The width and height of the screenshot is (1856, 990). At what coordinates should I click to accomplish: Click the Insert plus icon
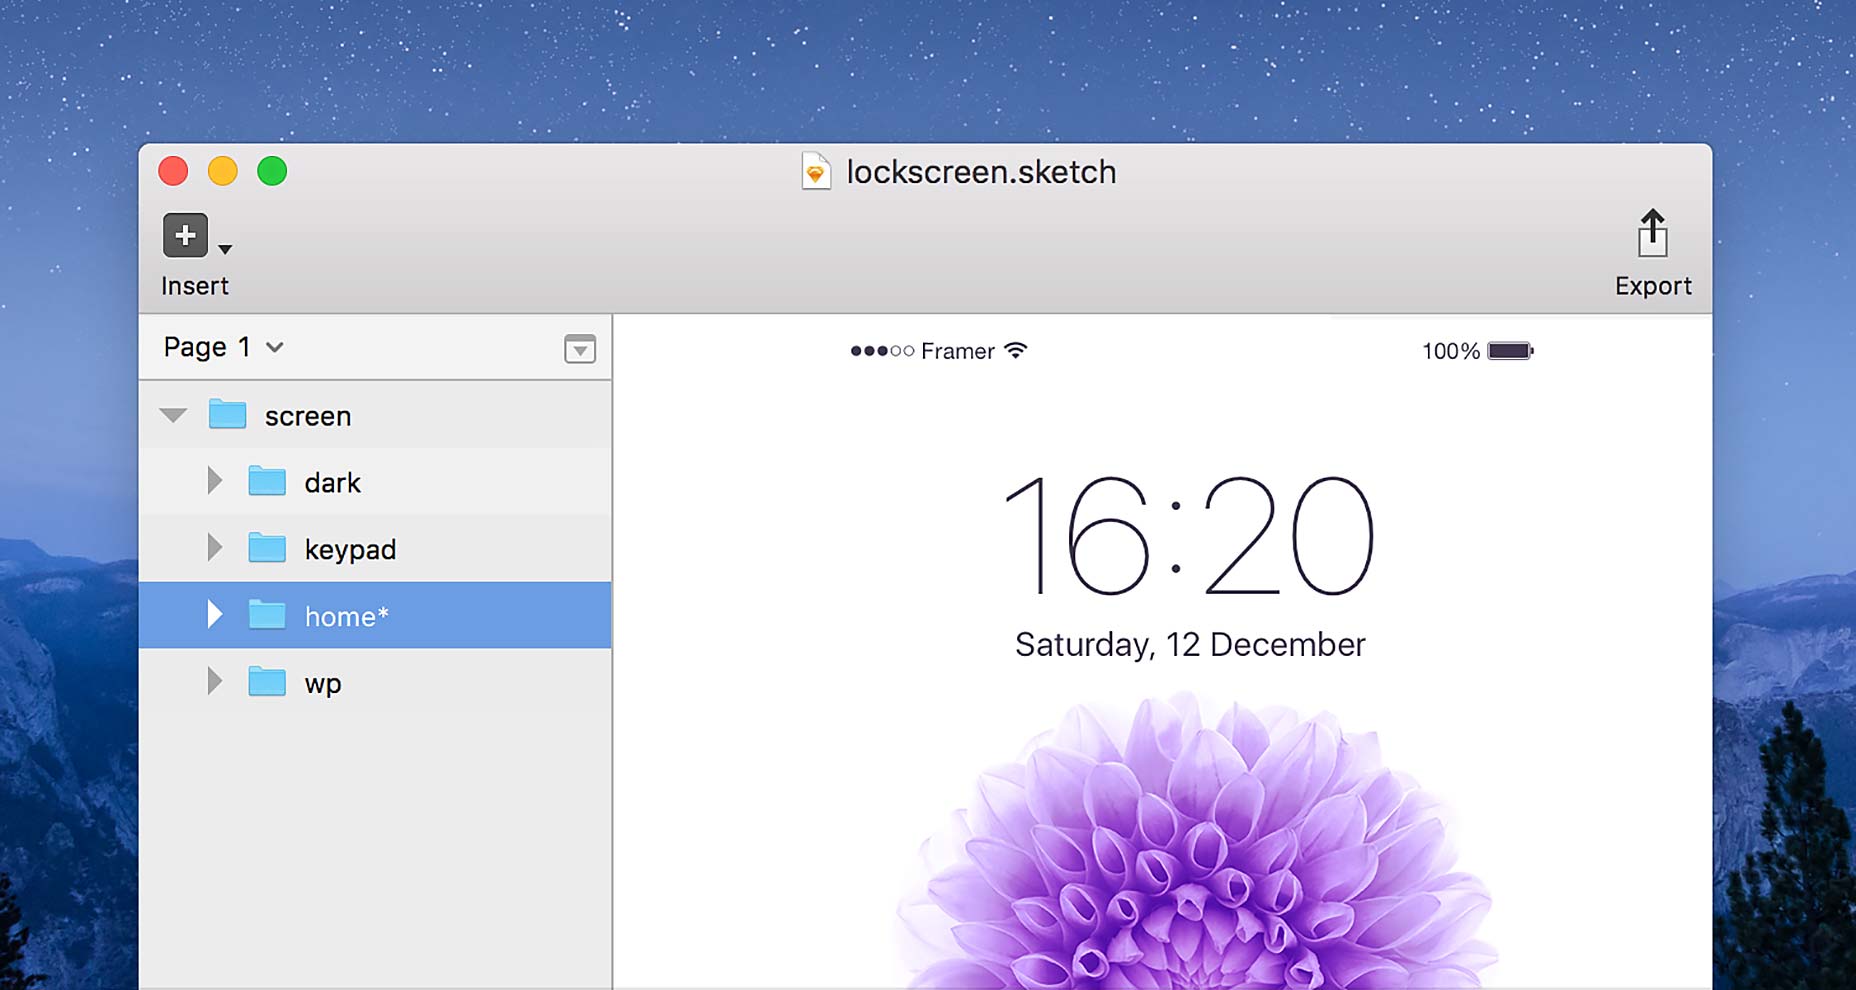(185, 235)
